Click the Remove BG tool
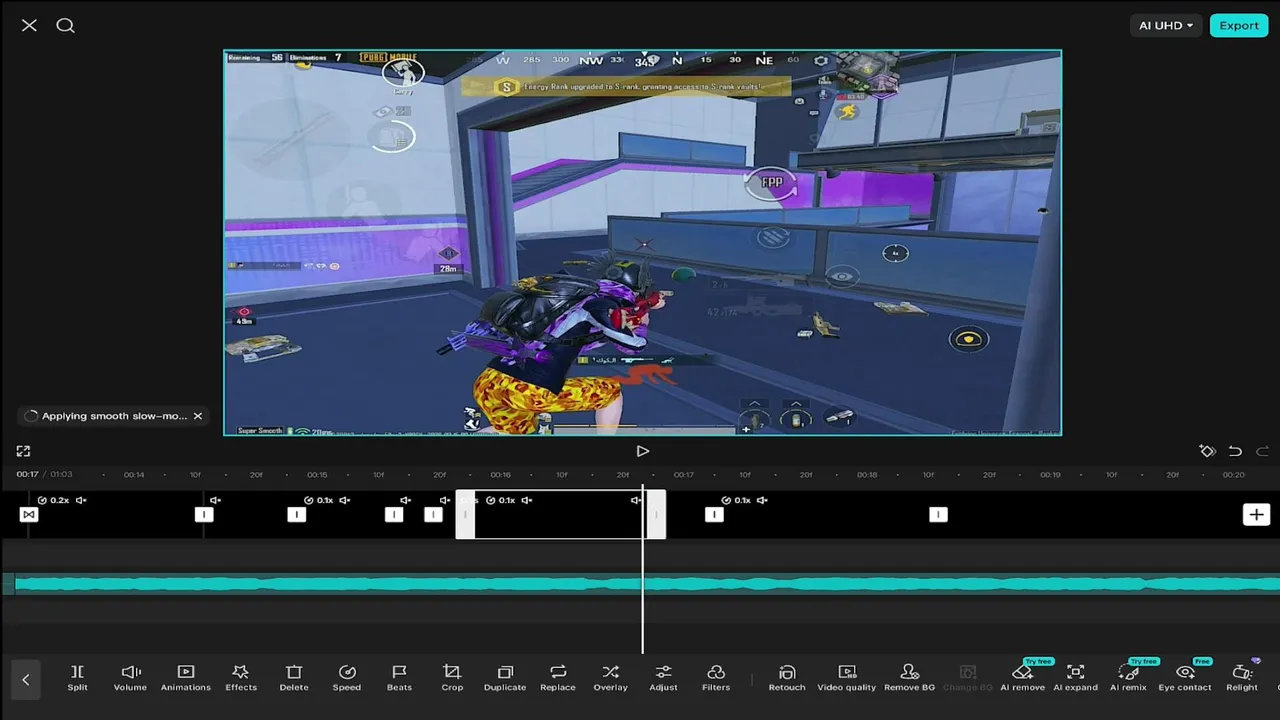 (909, 677)
